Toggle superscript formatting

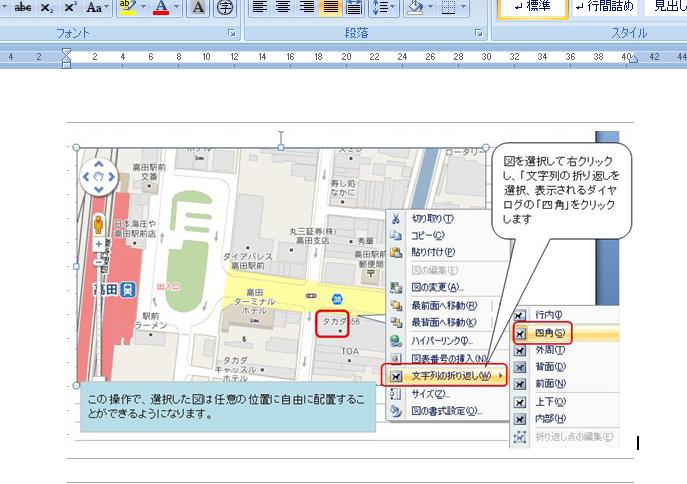click(x=70, y=7)
